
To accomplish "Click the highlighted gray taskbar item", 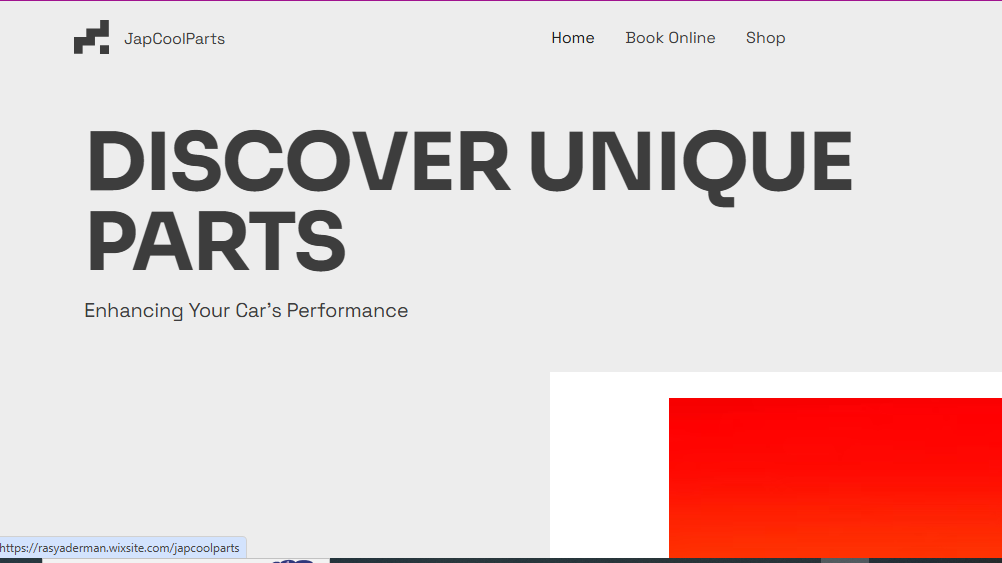I will 844,560.
